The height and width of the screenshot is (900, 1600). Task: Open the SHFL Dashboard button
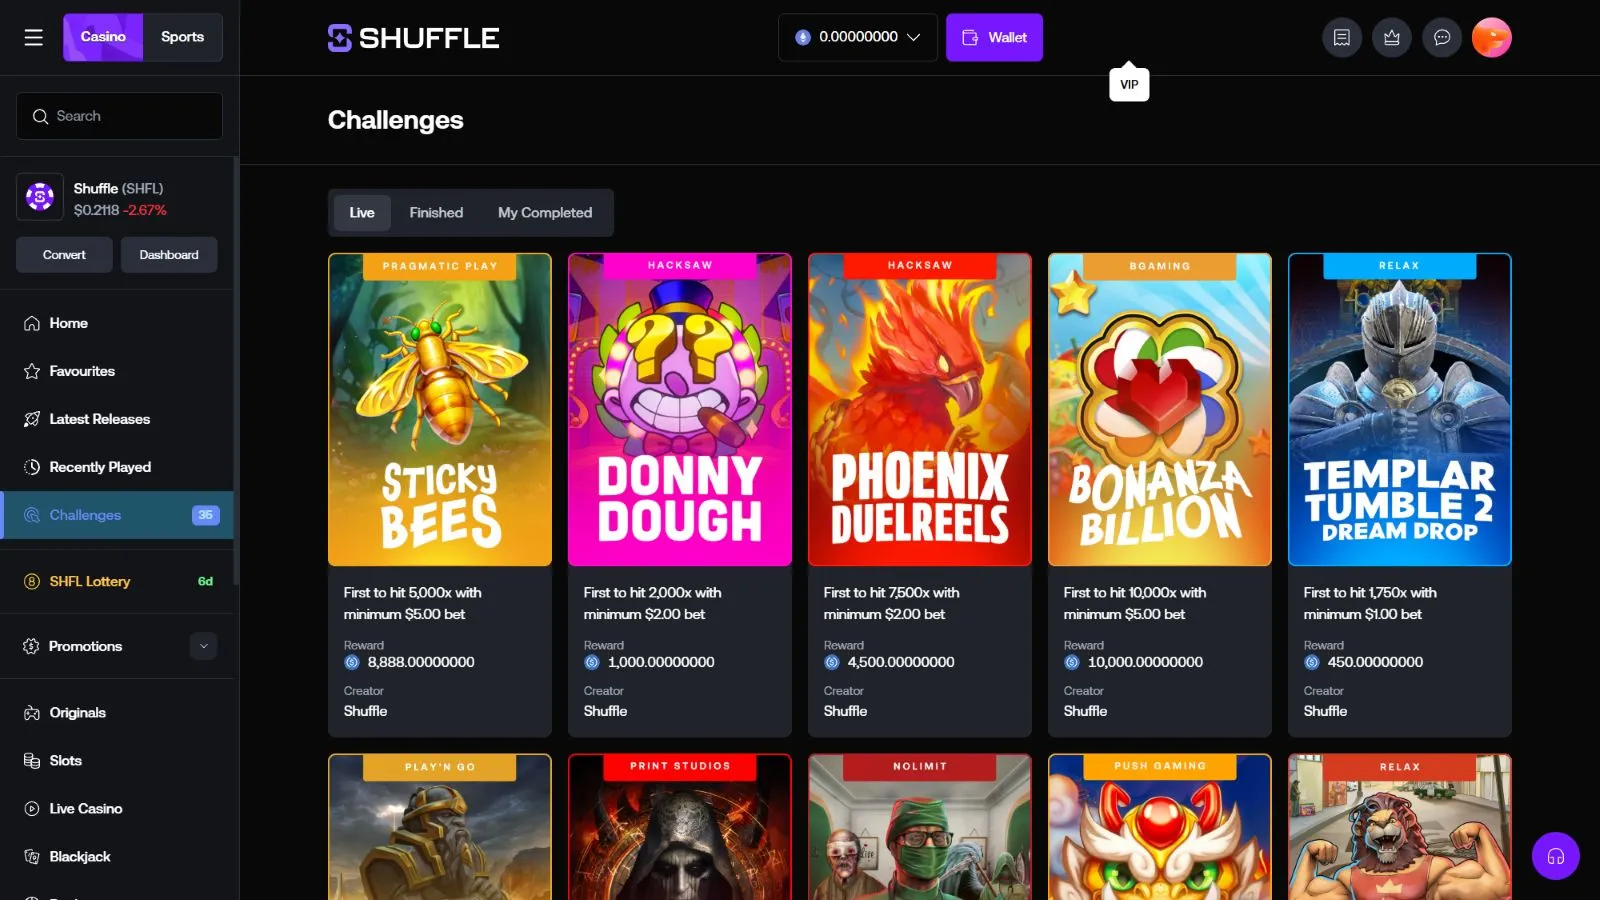tap(169, 255)
